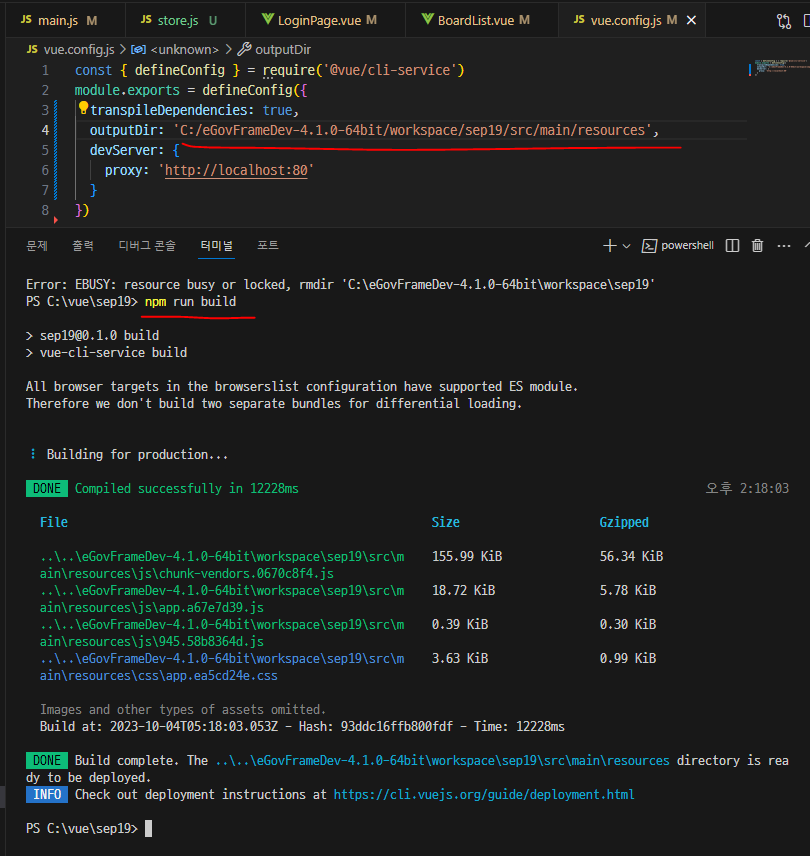Click the lightbulb quick-fix icon on line 3
The image size is (810, 856).
tap(83, 108)
